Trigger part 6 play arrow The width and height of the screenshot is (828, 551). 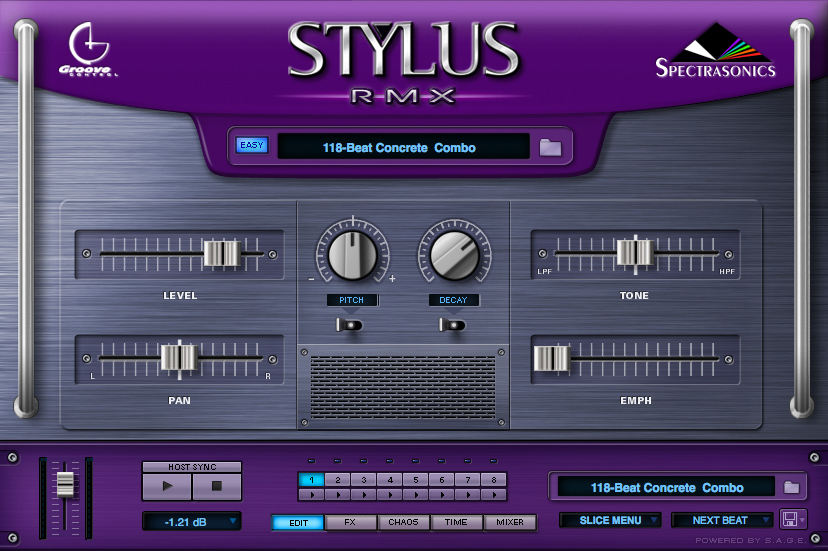click(442, 495)
